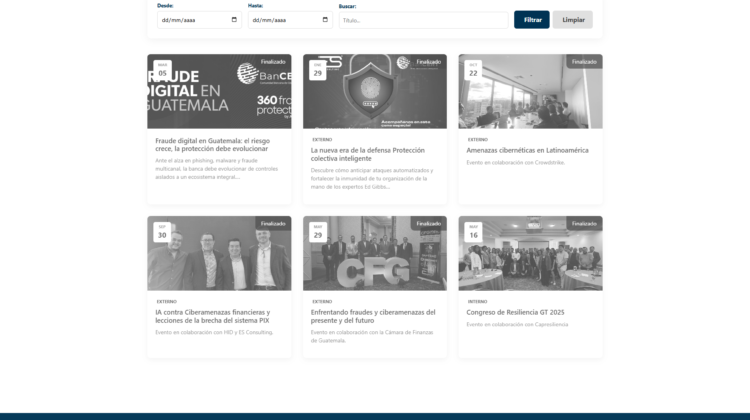Click the Sep 30 date badge

pos(162,232)
